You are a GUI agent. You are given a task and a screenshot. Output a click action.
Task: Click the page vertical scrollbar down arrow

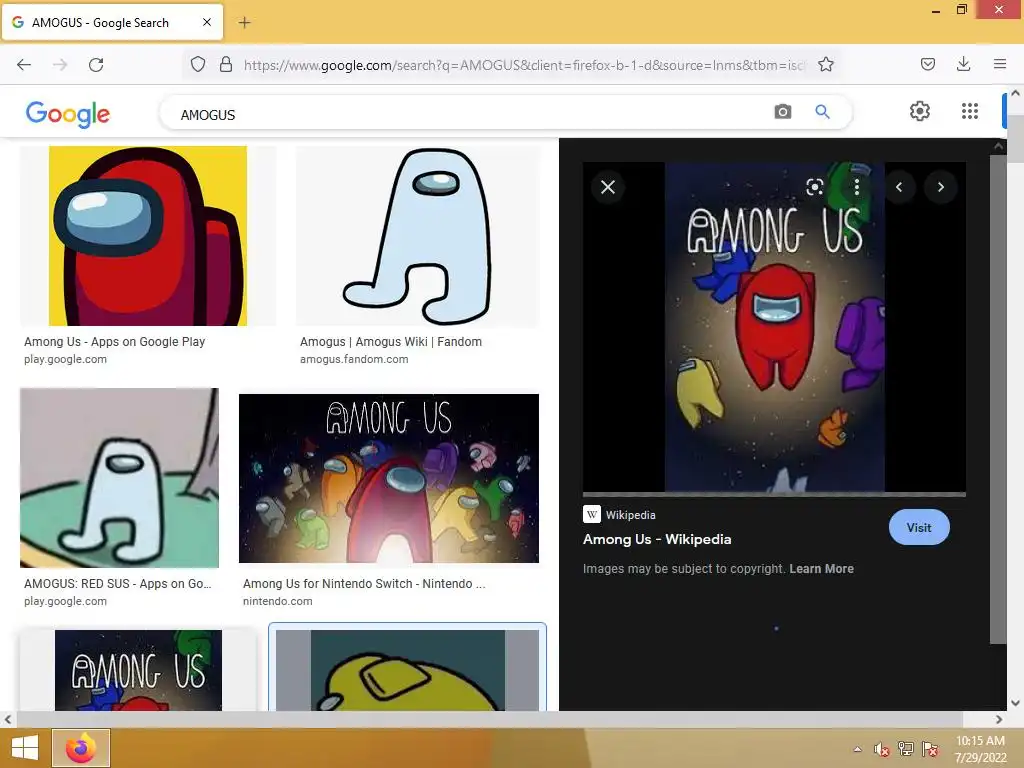(x=1015, y=703)
